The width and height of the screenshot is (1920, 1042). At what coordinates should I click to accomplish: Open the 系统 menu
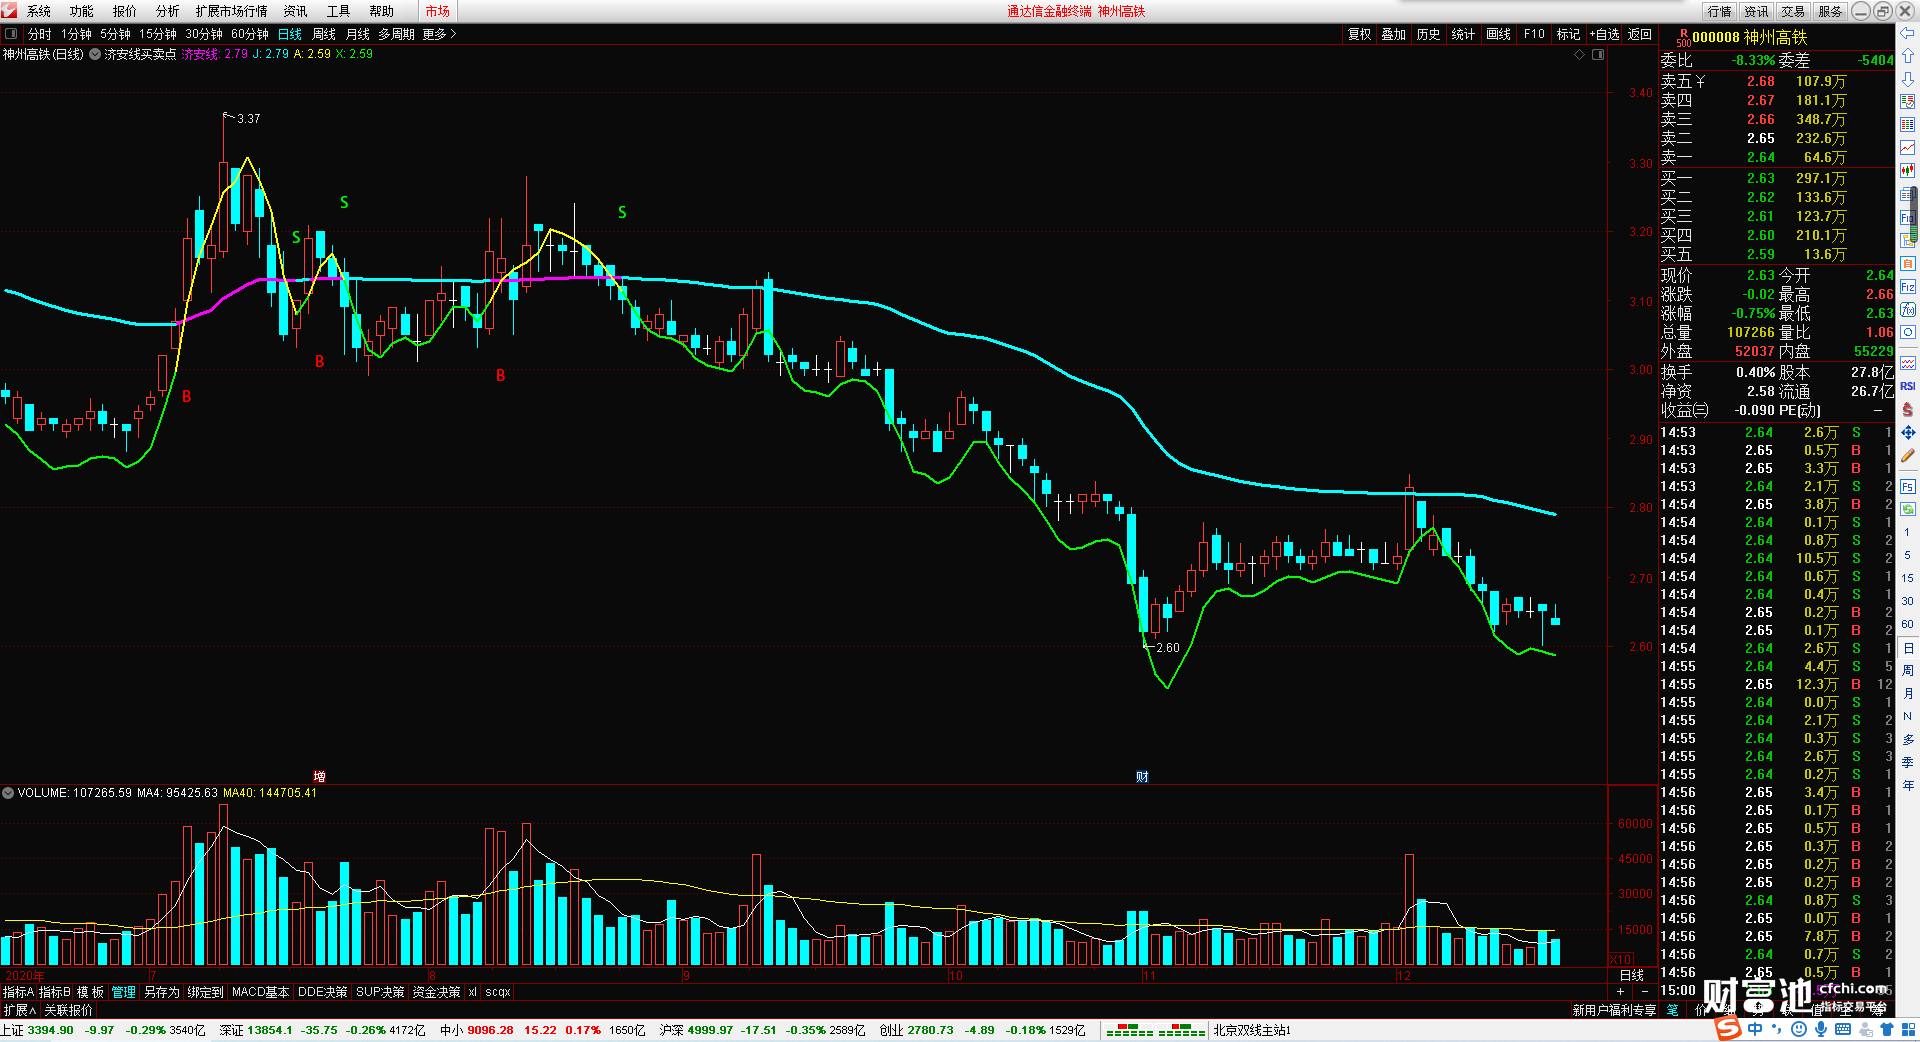point(39,11)
